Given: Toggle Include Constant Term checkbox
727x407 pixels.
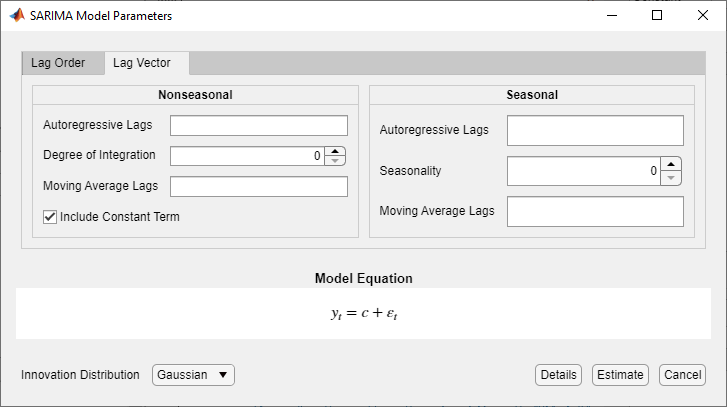Looking at the screenshot, I should [50, 216].
